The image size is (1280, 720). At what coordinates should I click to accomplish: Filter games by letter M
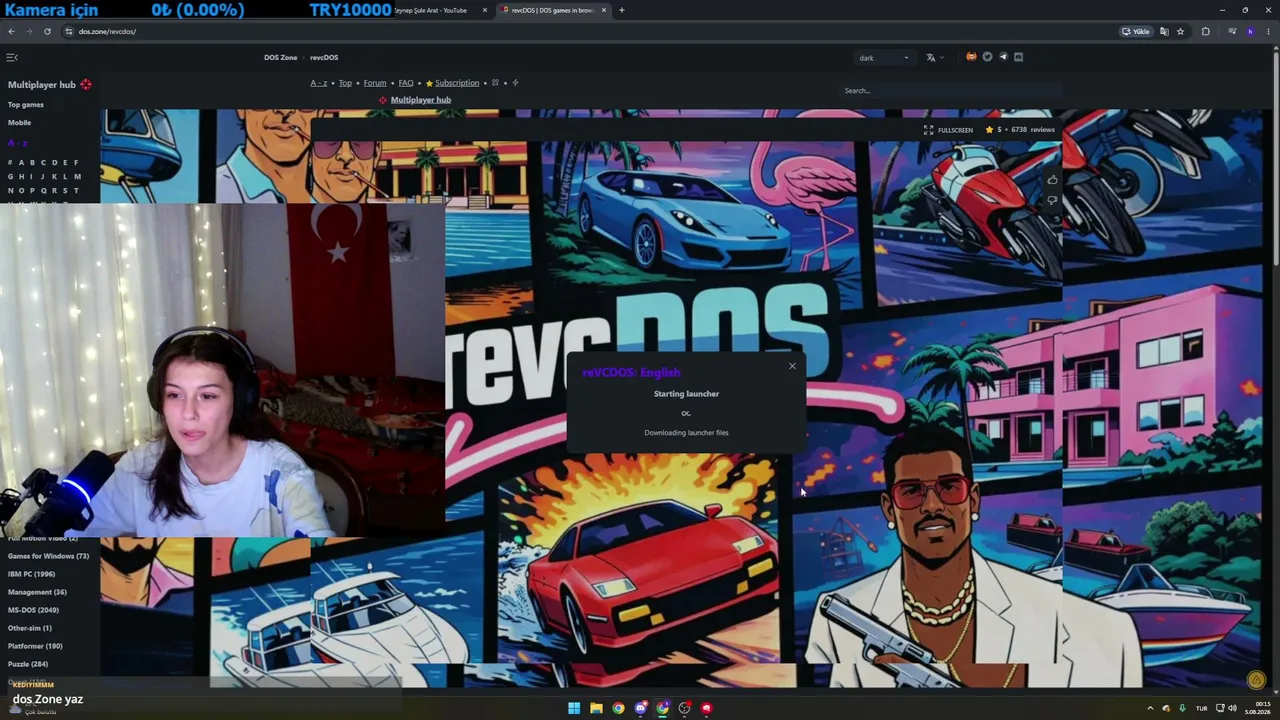click(x=77, y=176)
